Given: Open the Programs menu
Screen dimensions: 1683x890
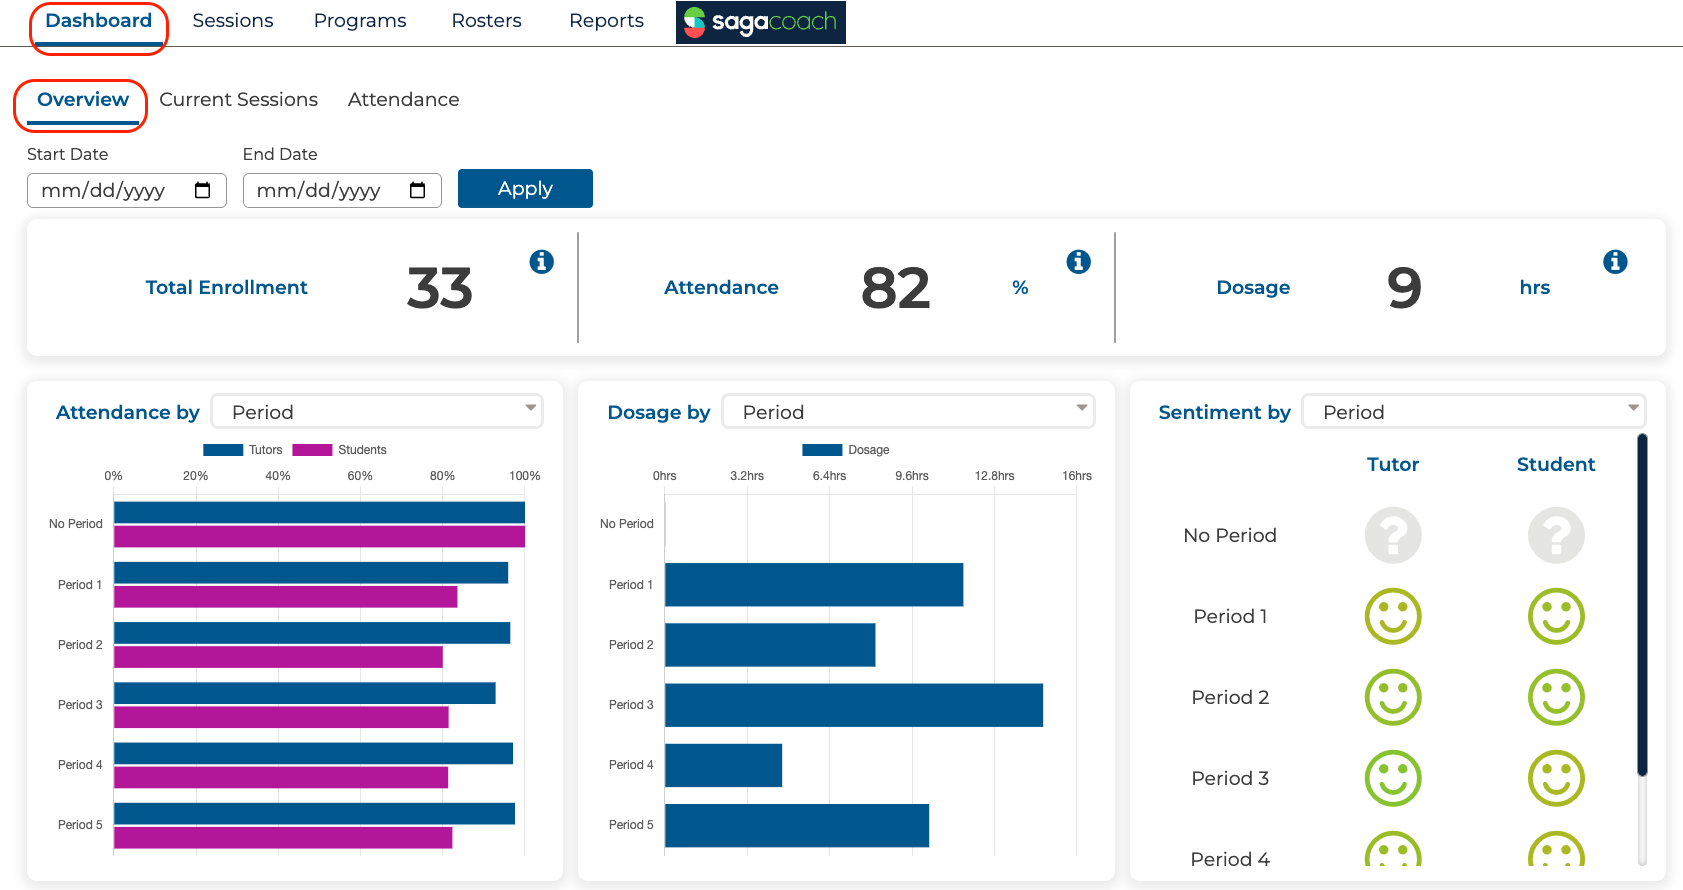Looking at the screenshot, I should click(x=360, y=21).
